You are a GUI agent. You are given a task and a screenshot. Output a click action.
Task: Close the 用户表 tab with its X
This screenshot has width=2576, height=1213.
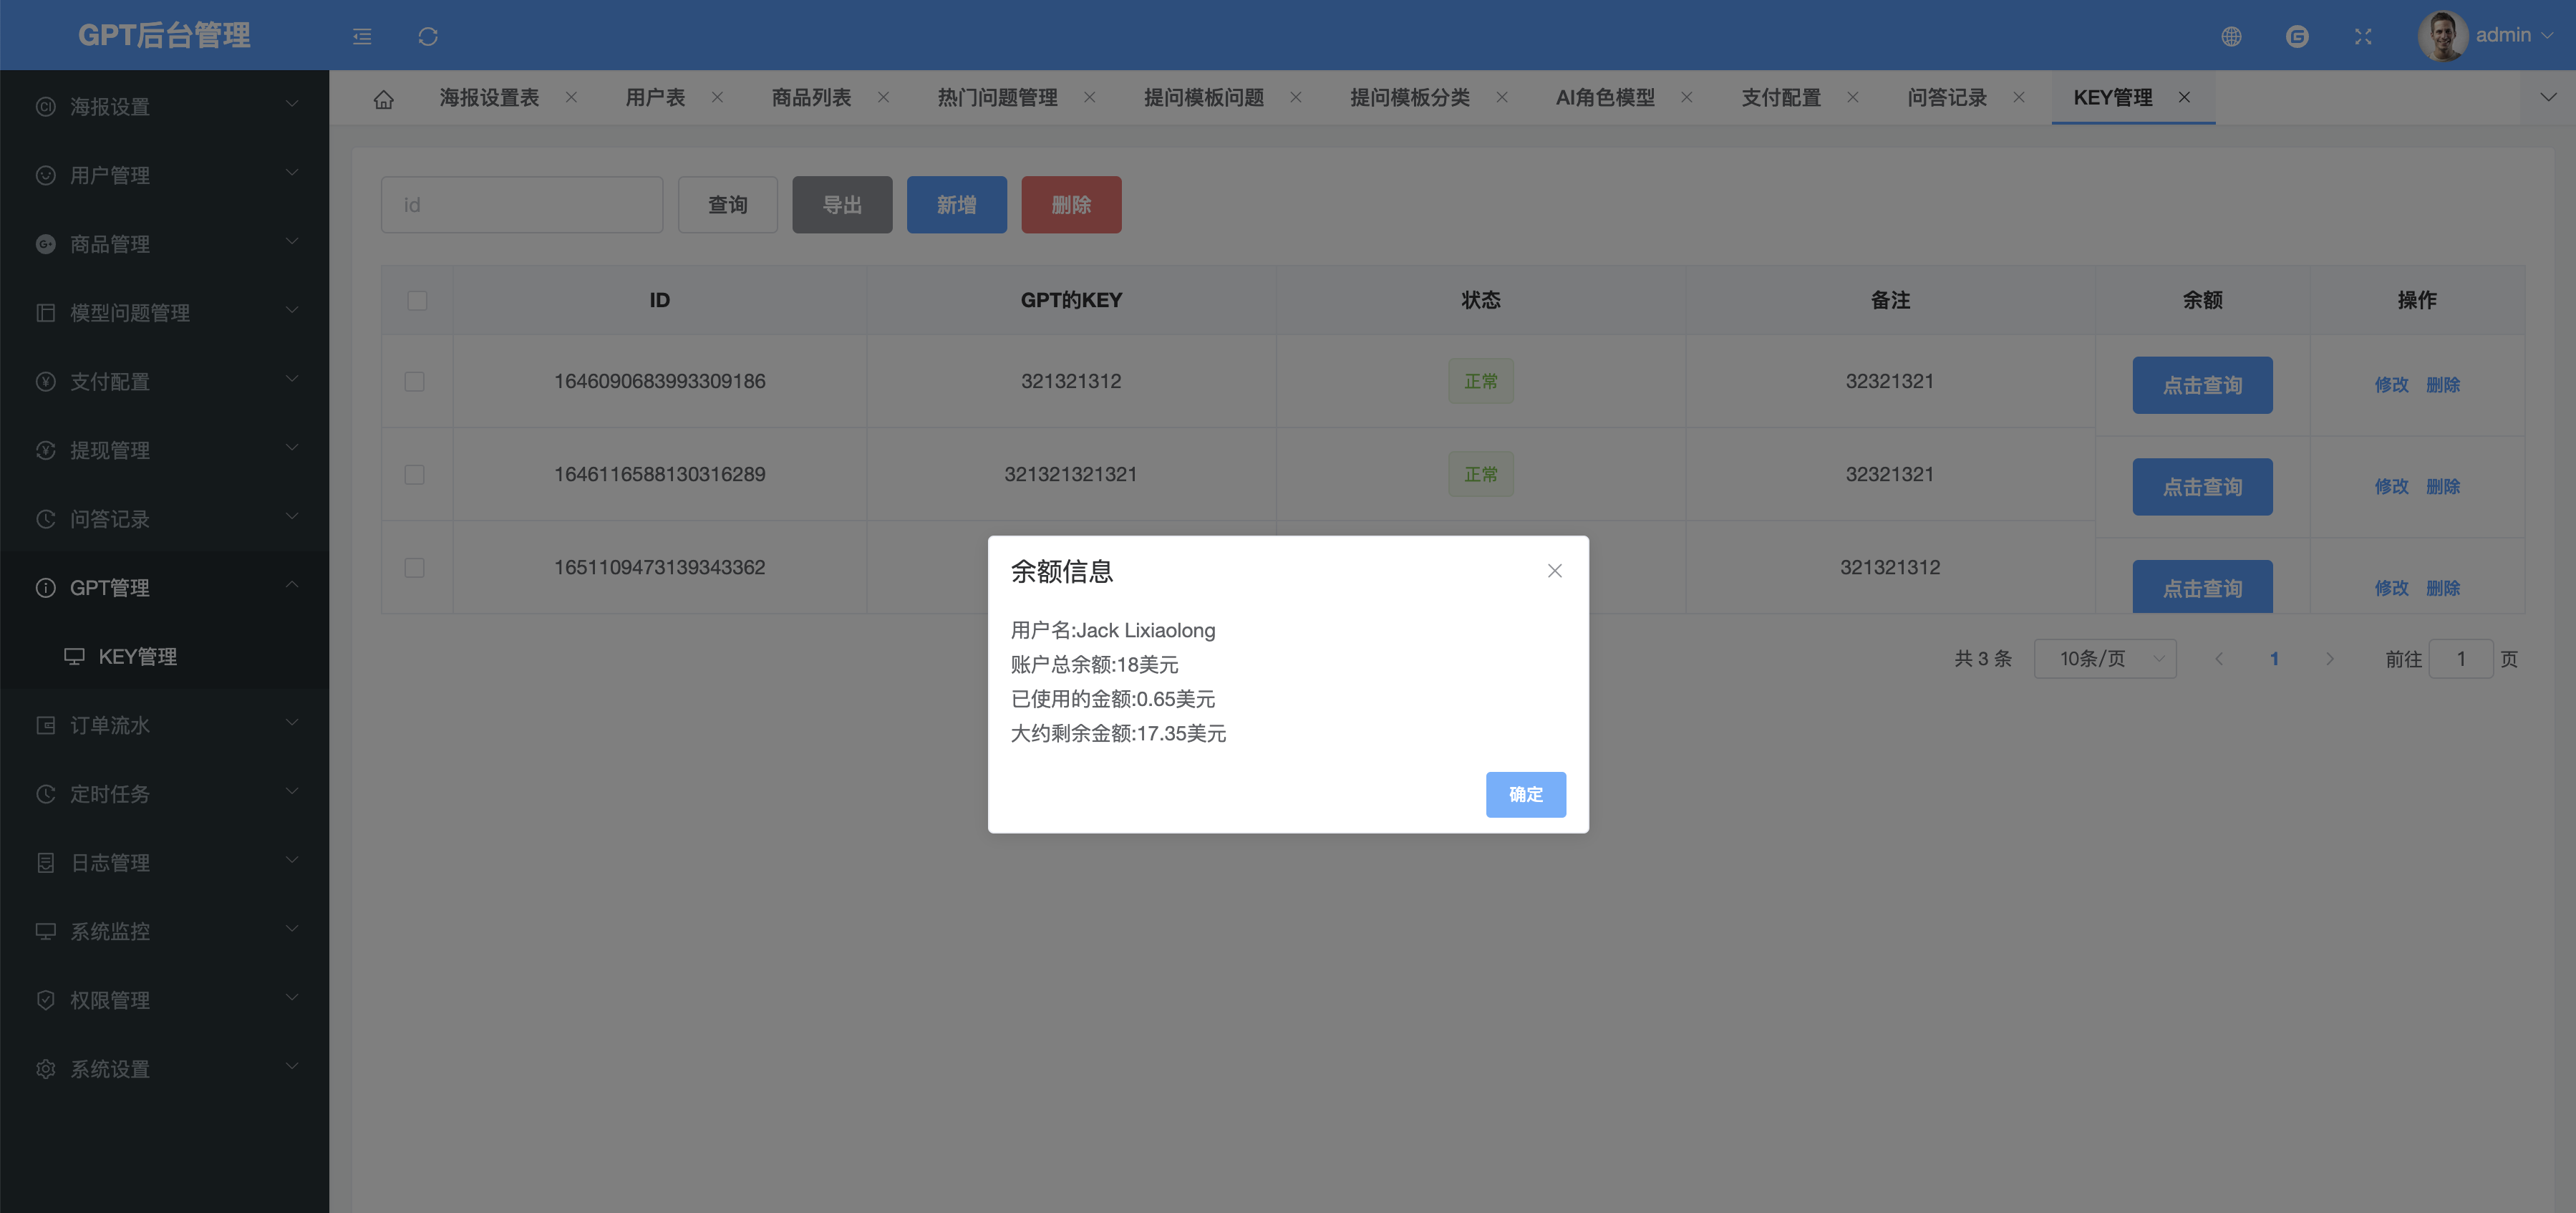(717, 97)
